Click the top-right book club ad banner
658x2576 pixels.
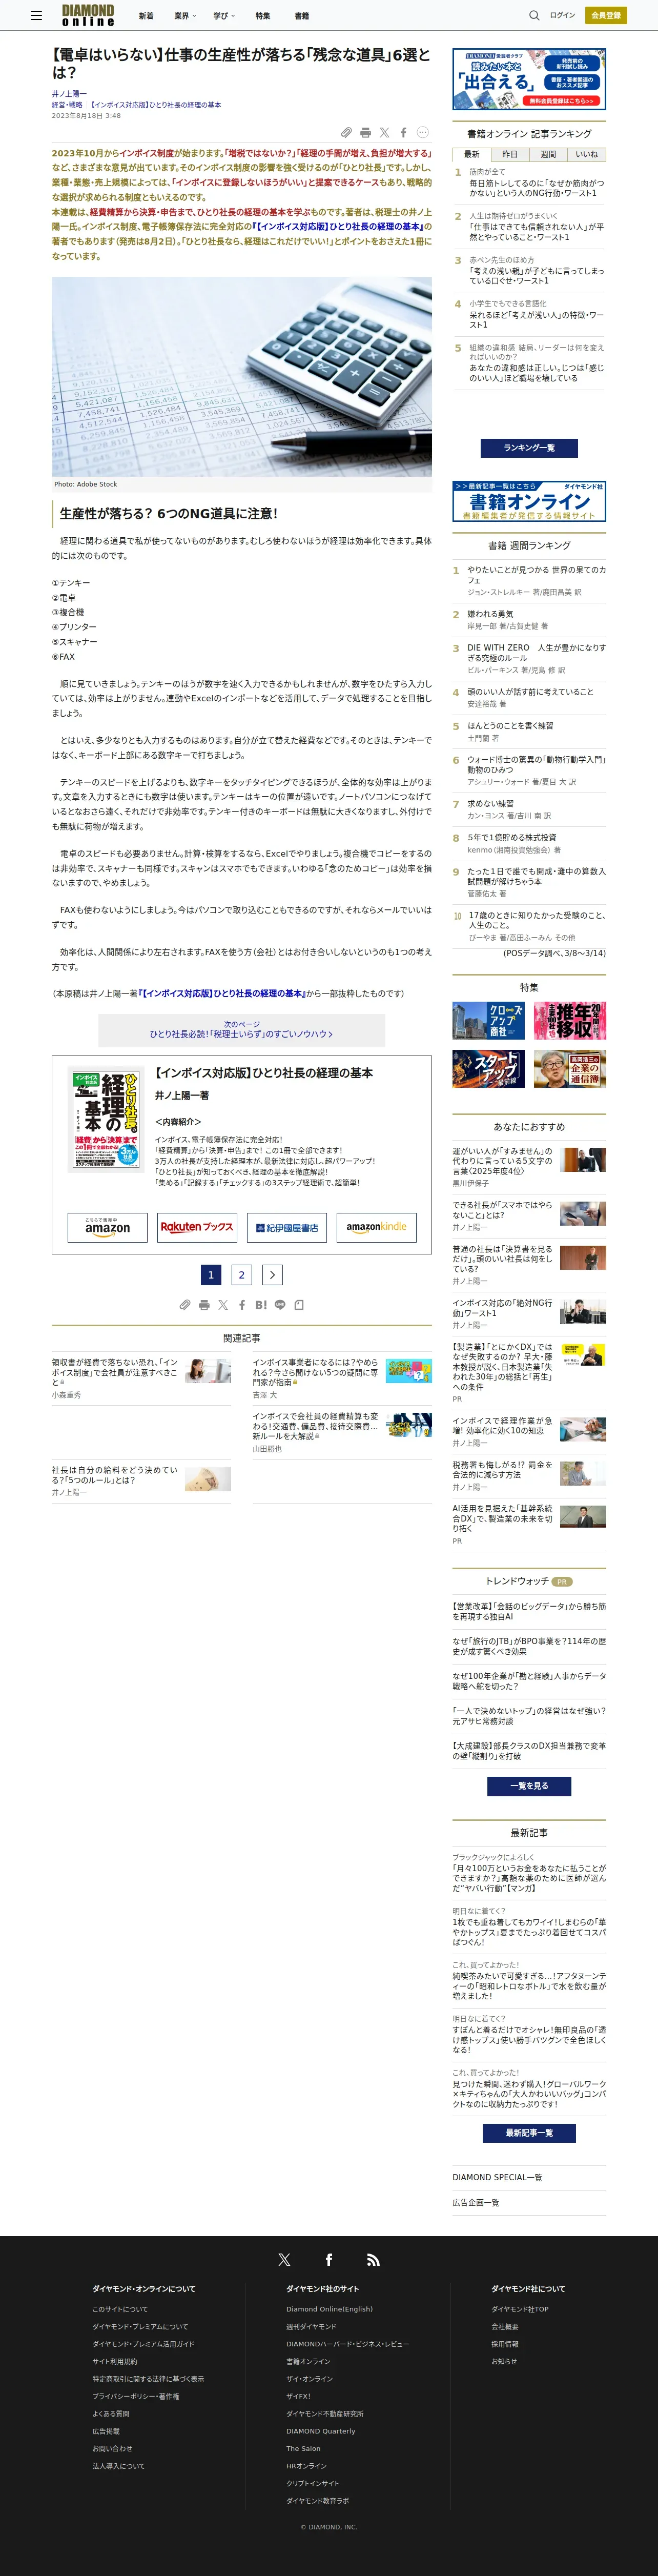pyautogui.click(x=529, y=79)
